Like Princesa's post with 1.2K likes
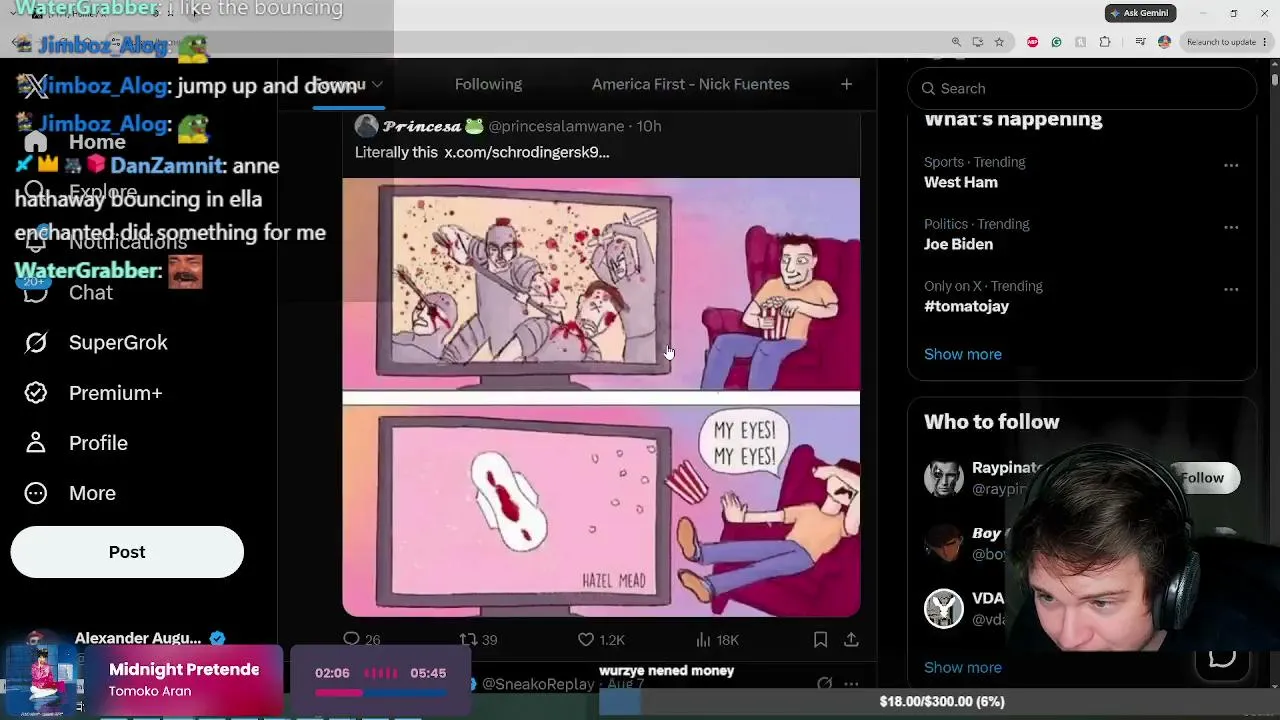The image size is (1280, 720). tap(601, 639)
